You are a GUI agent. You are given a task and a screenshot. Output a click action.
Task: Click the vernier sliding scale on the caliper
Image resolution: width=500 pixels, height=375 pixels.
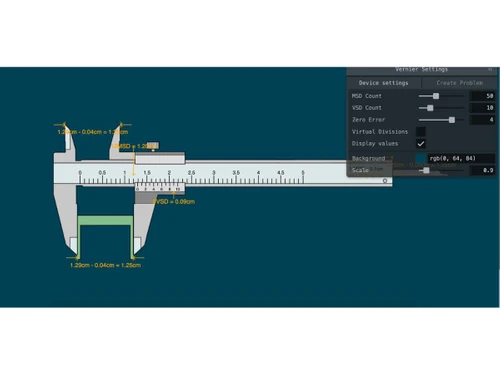160,187
